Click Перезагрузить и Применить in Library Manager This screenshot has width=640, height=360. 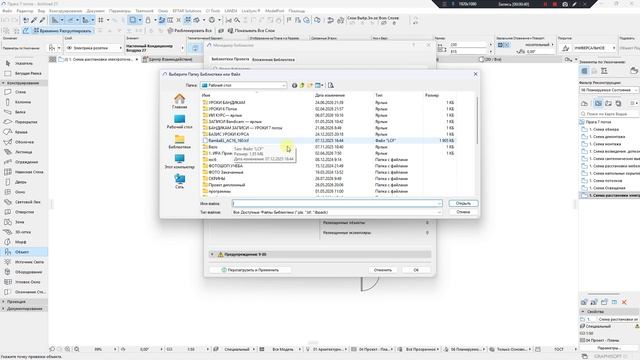(250, 270)
